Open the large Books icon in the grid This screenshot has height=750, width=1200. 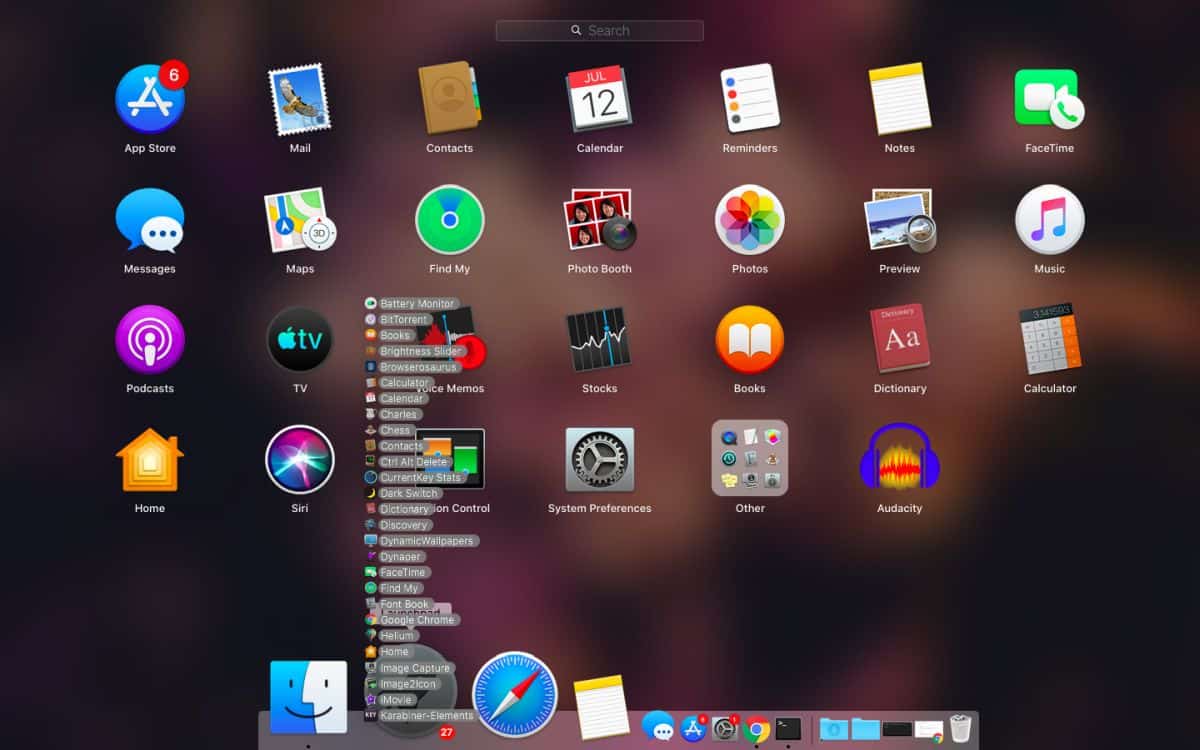(x=750, y=340)
